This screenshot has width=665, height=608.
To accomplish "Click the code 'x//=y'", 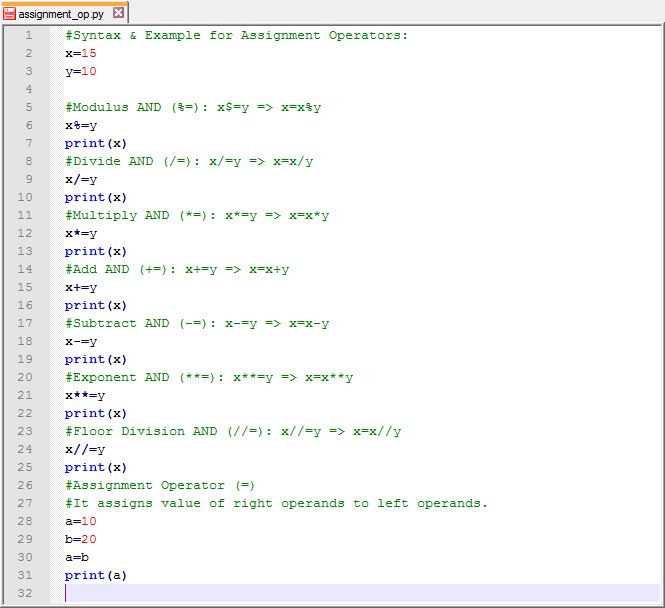I will [x=85, y=449].
